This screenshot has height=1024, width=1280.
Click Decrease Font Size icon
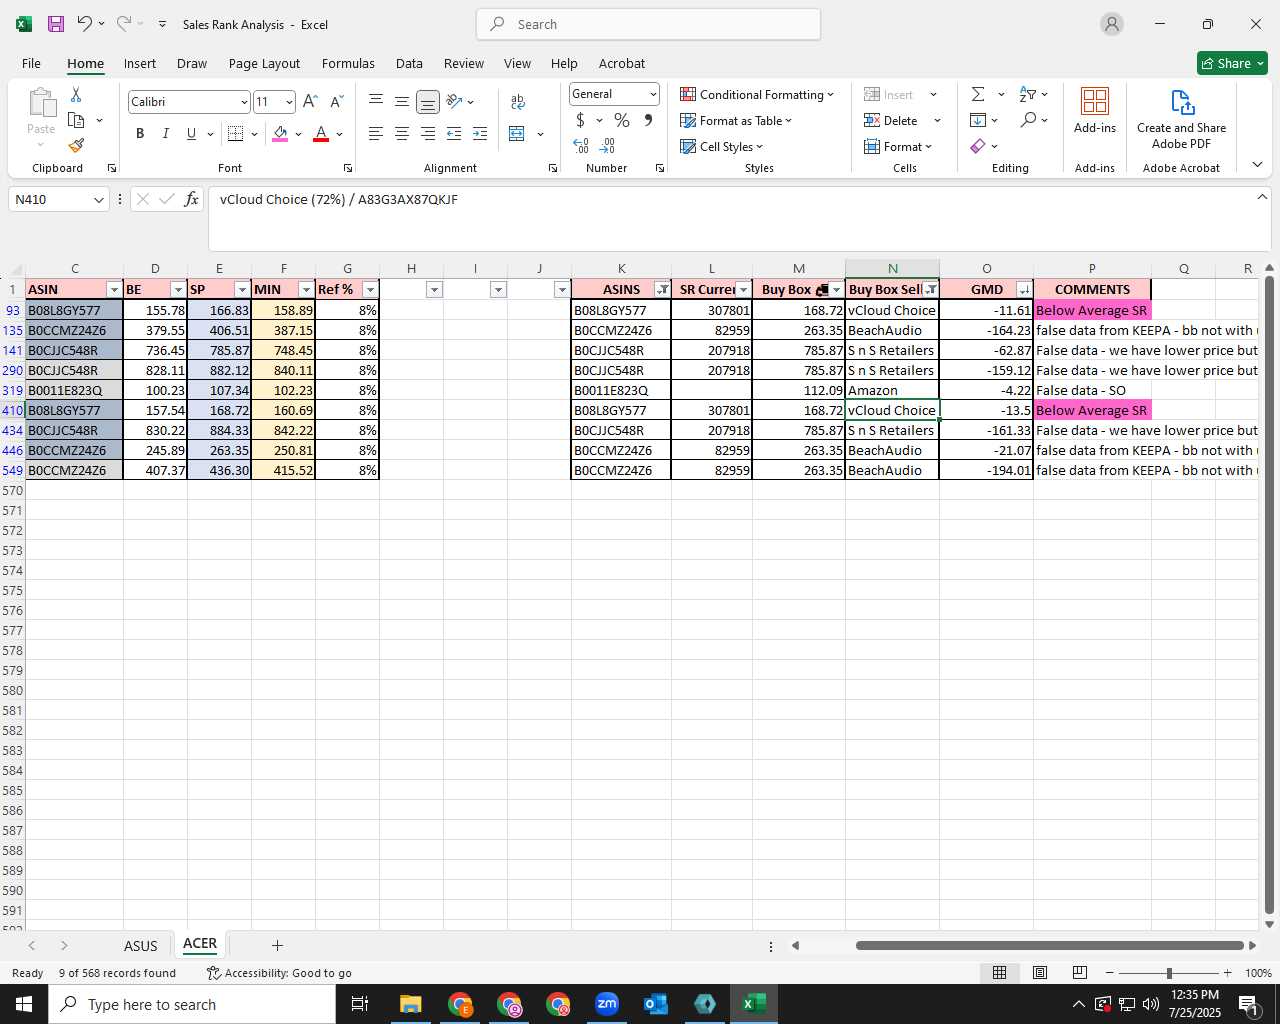337,101
